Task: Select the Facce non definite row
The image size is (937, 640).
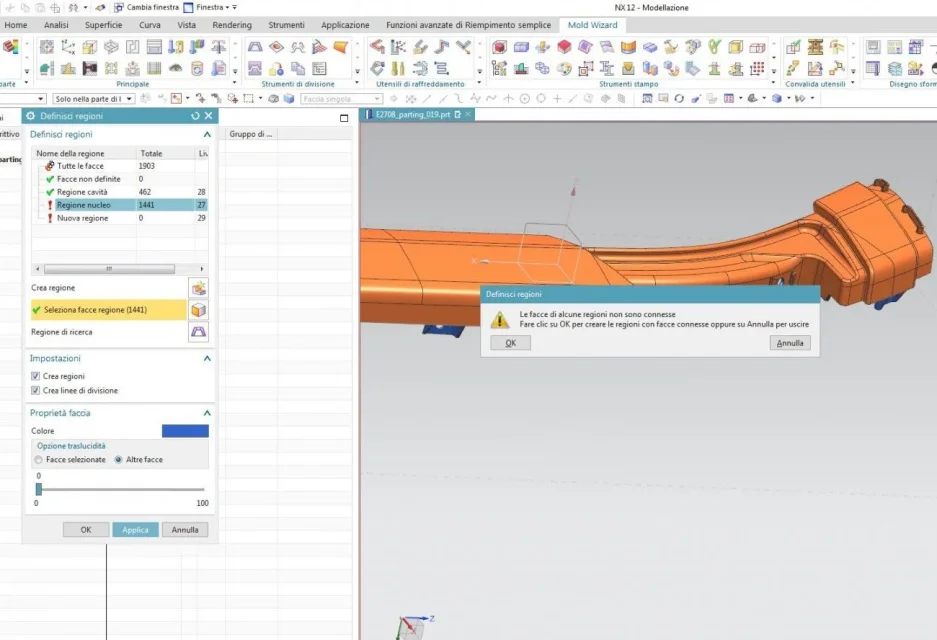Action: 120,179
